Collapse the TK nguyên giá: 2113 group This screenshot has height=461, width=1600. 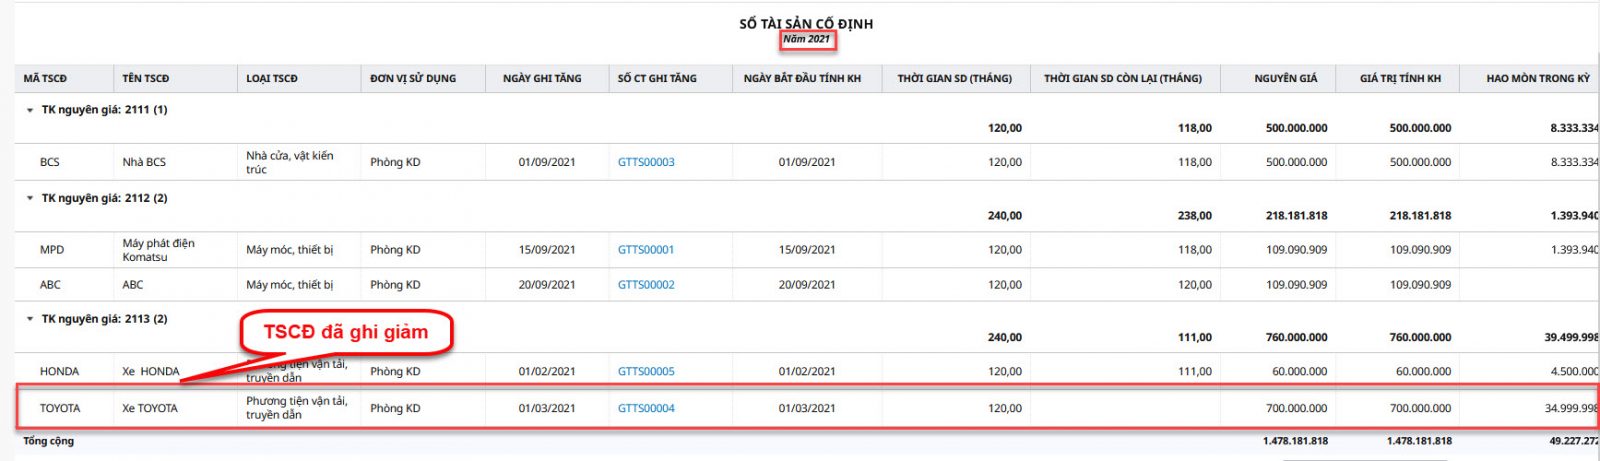tap(30, 319)
